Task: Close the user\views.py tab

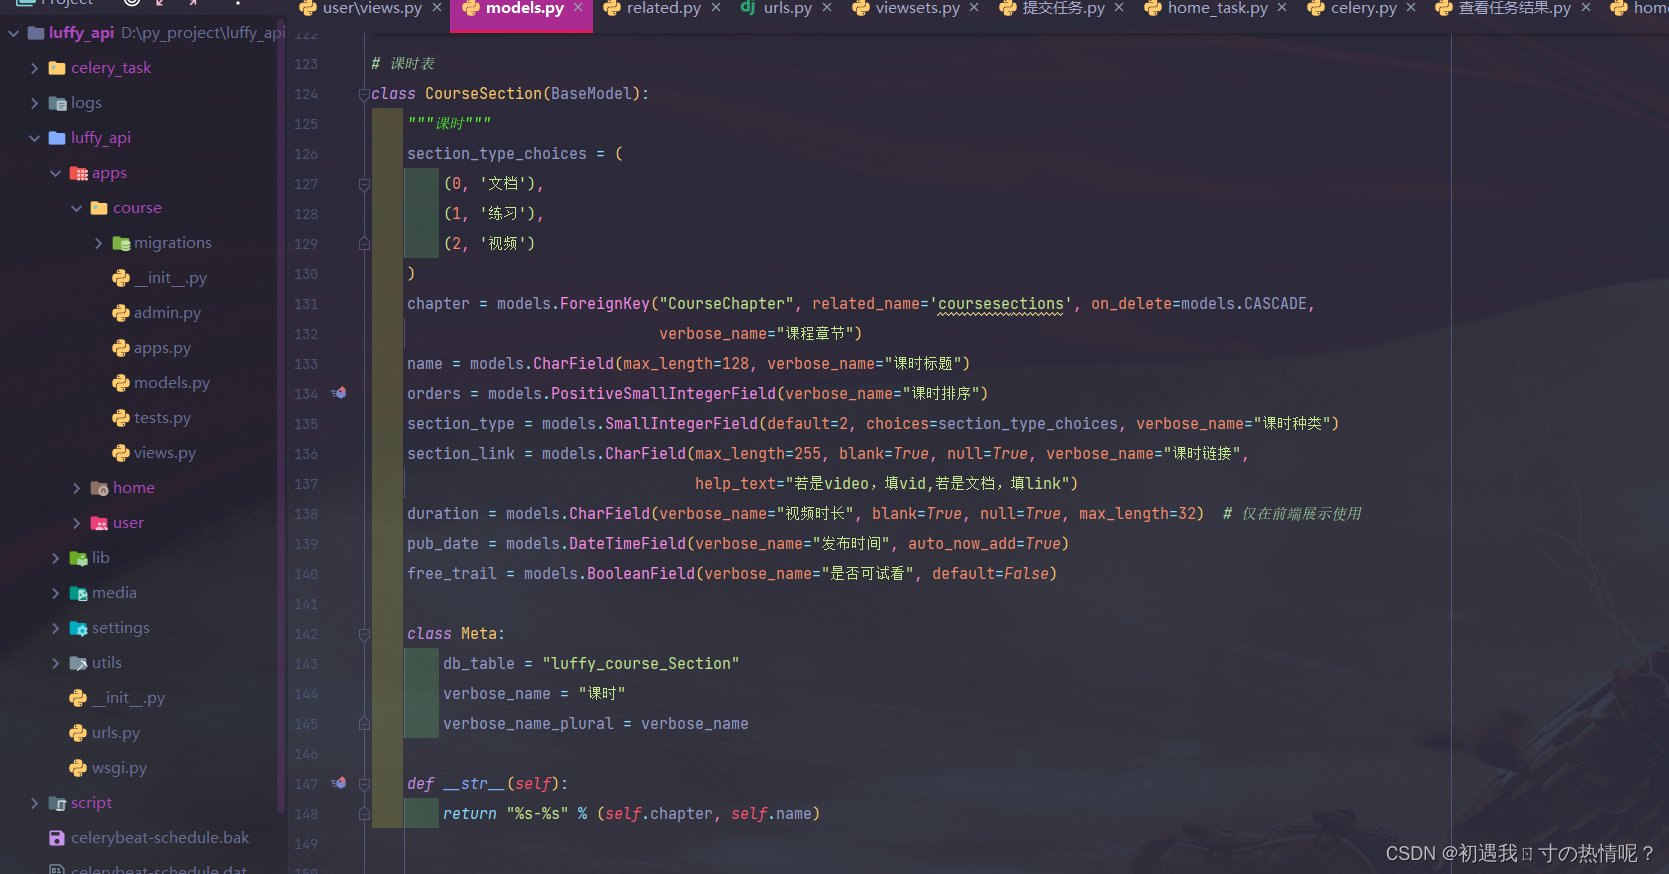Action: [x=437, y=8]
